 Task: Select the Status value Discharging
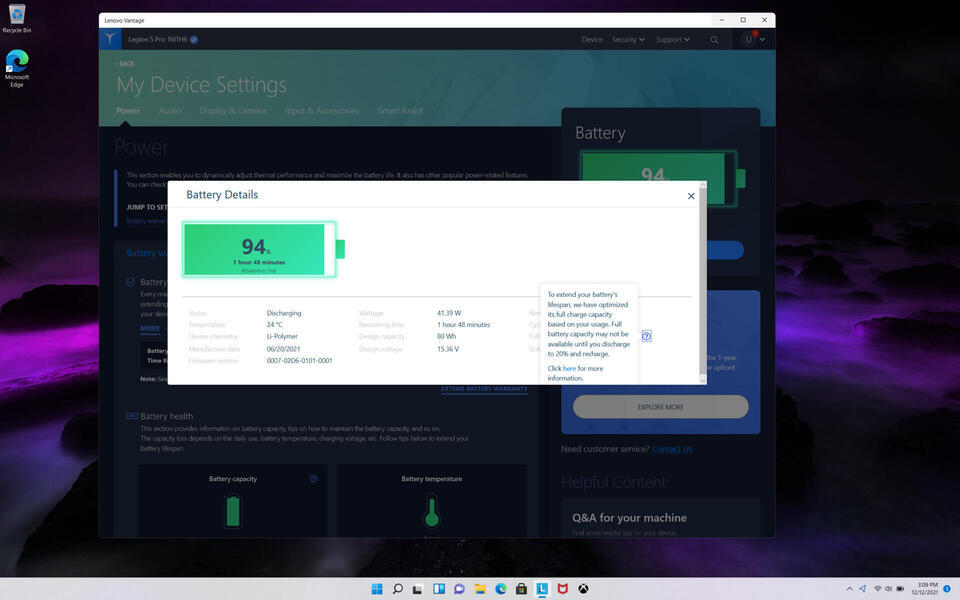[284, 313]
